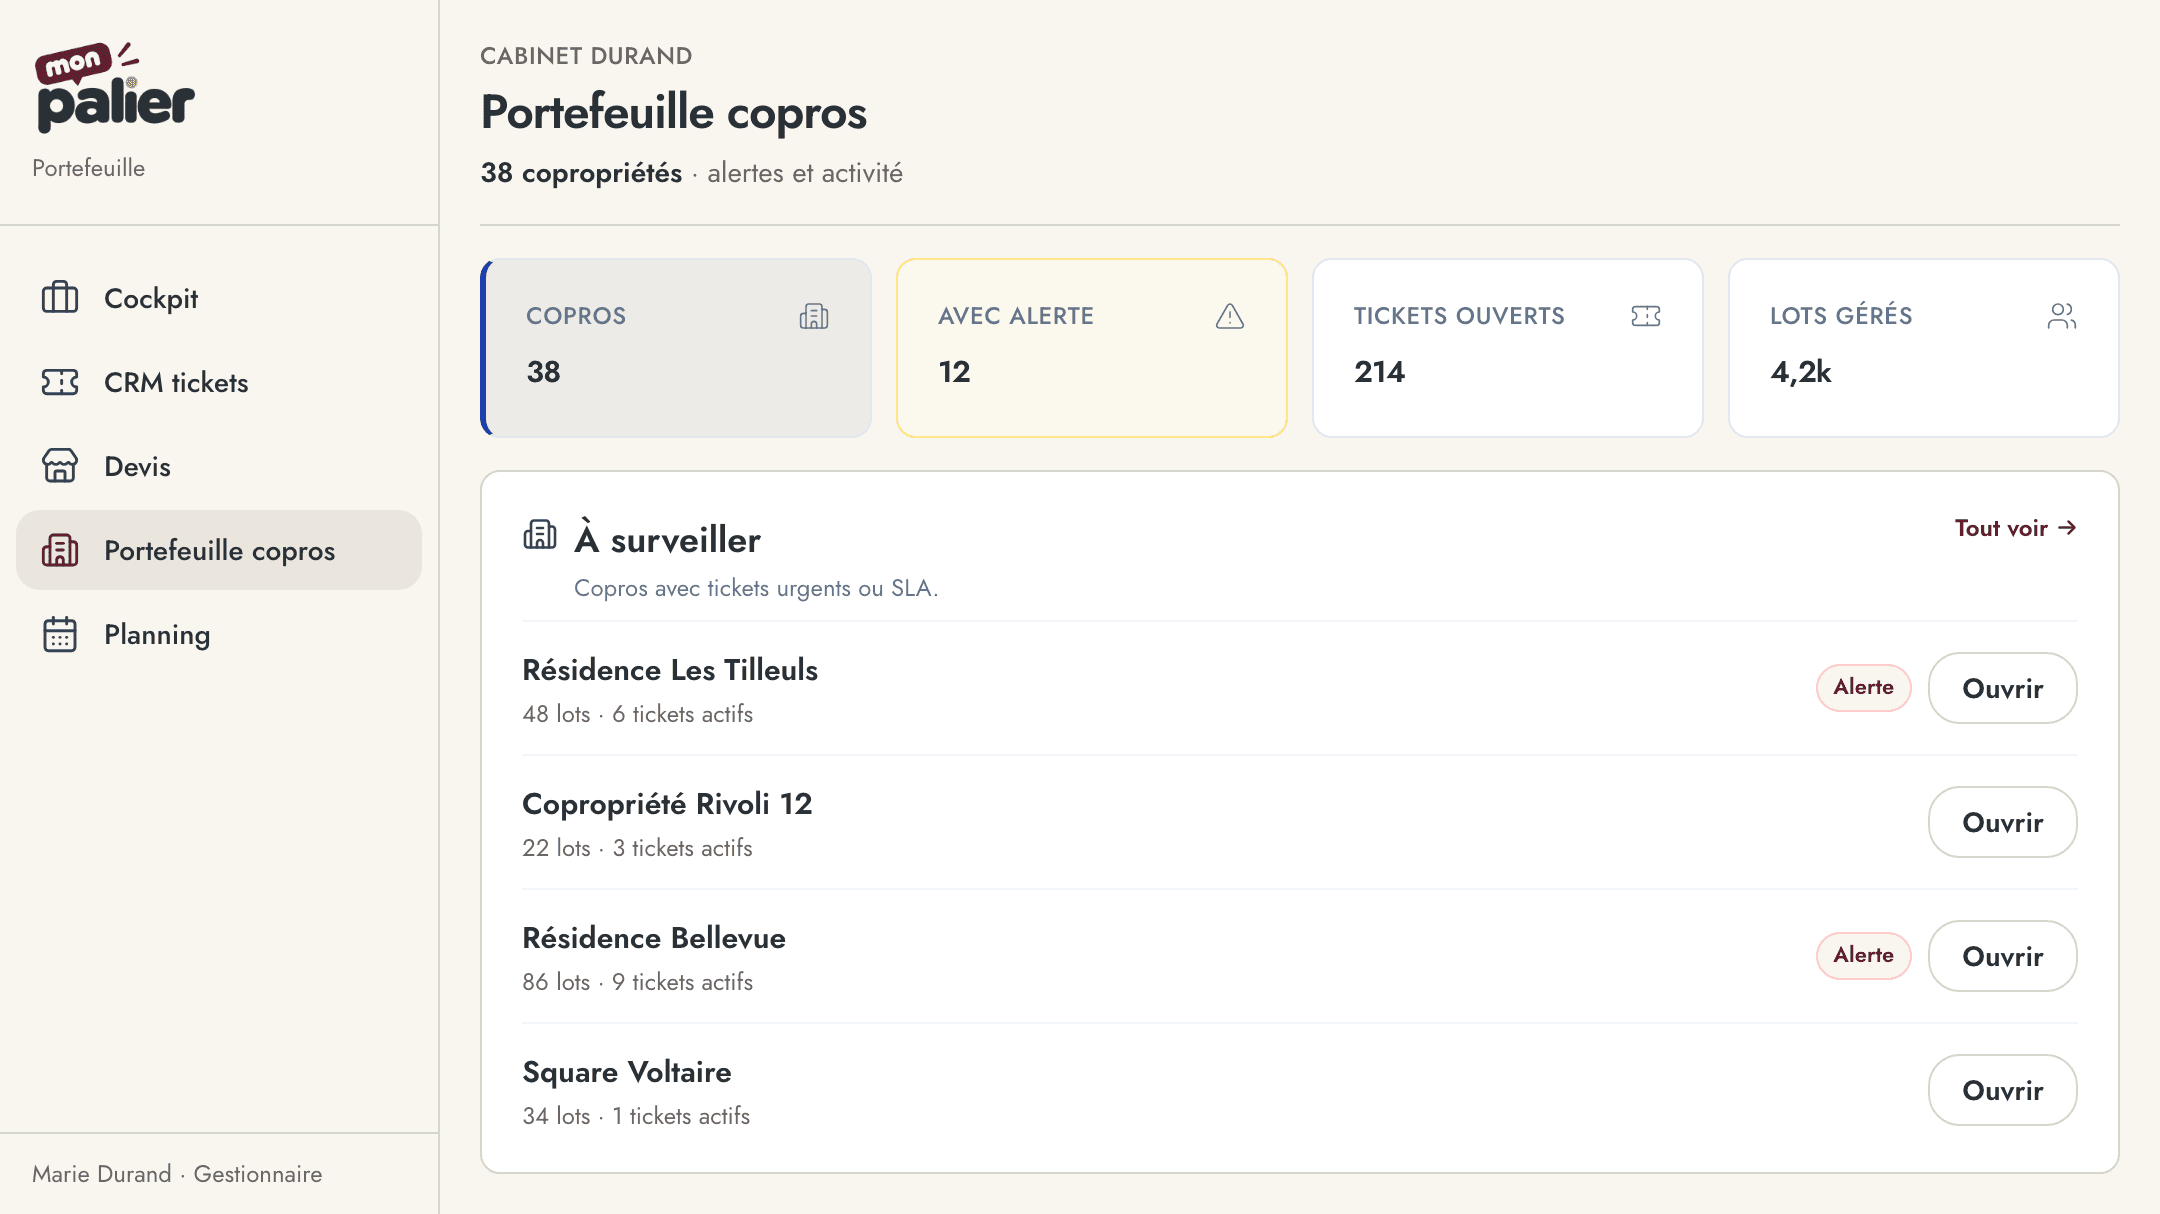Click '48 lots · 6 tickets actifs' text
Viewport: 2160px width, 1214px height.
(637, 714)
